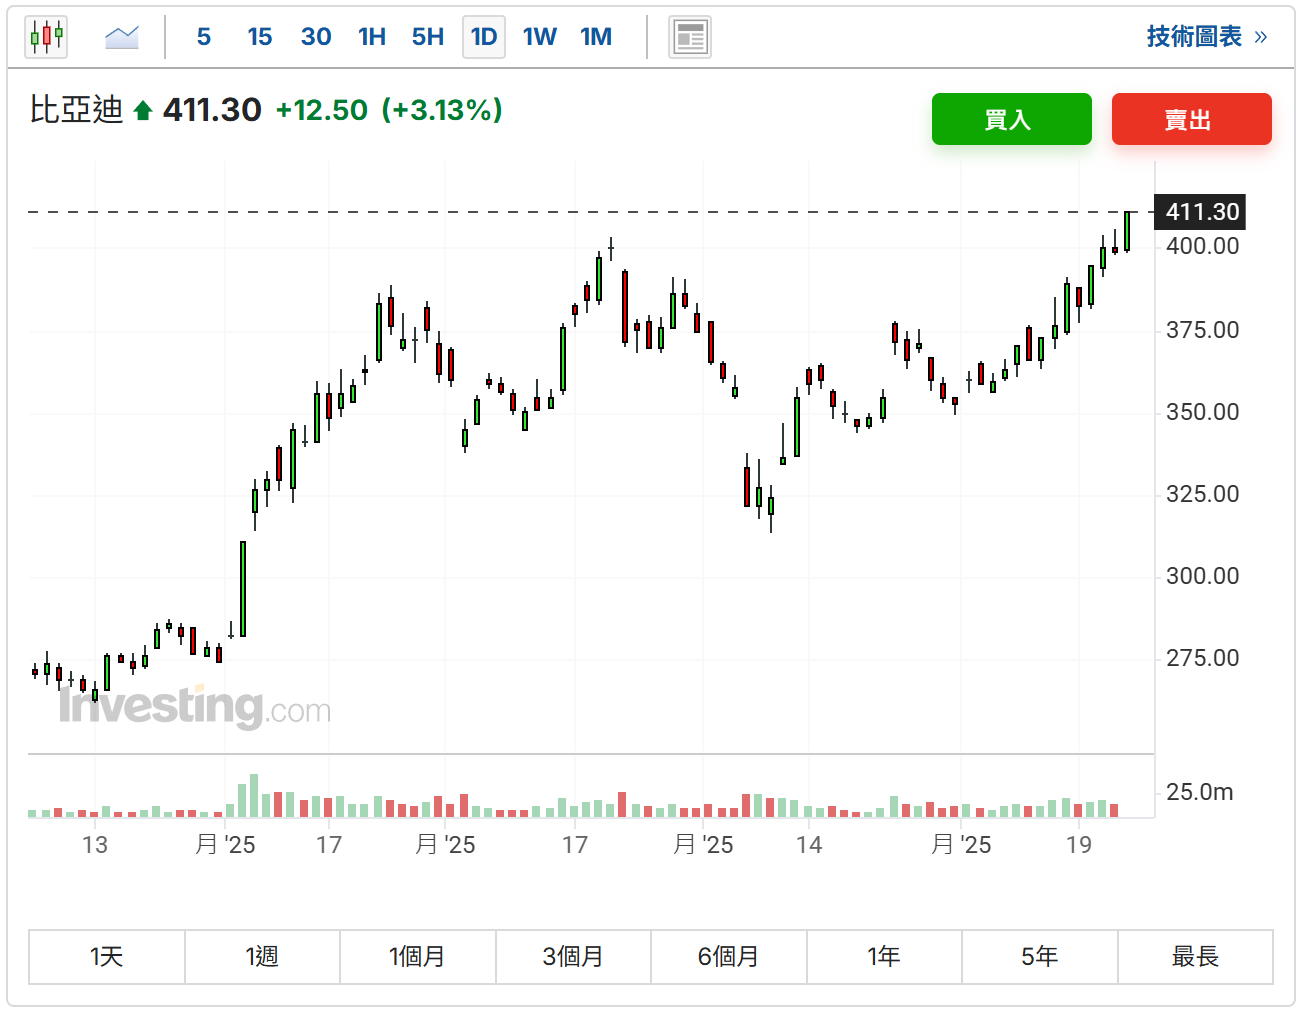Viewport: 1301px width, 1015px height.
Task: Click the 300.00 axis label
Action: coord(1202,576)
